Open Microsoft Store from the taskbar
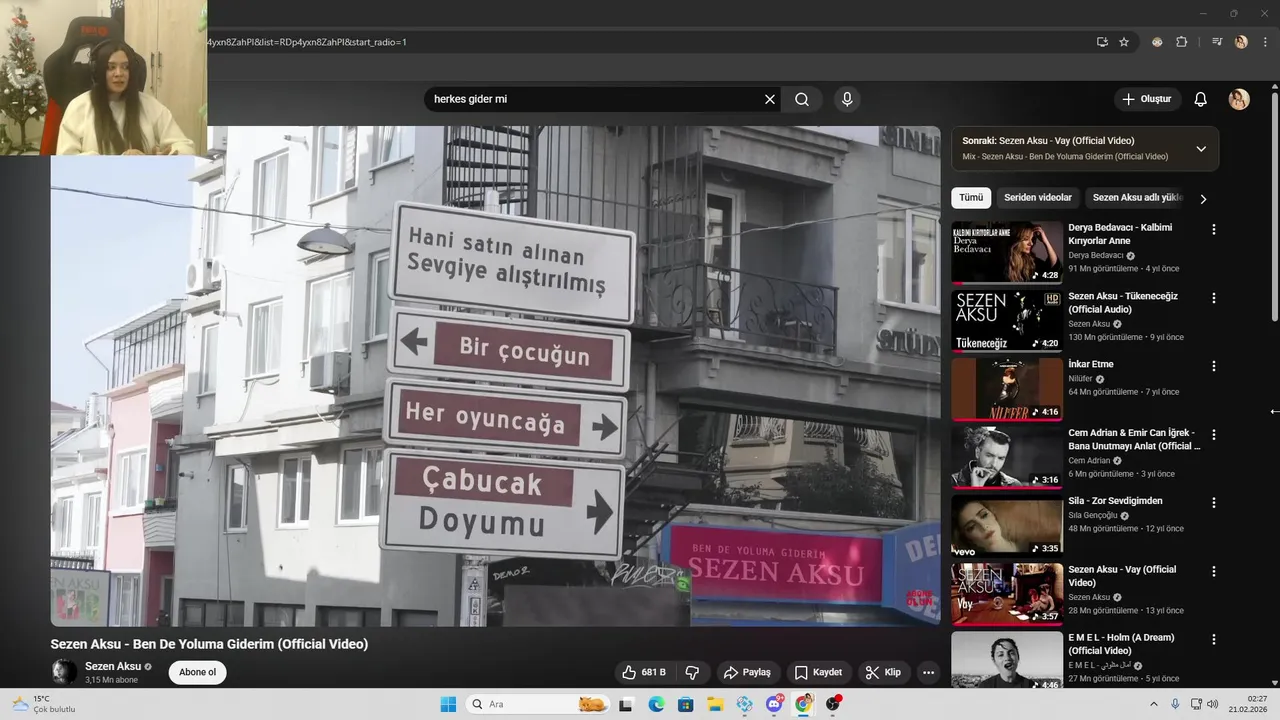Image resolution: width=1280 pixels, height=720 pixels. [686, 704]
